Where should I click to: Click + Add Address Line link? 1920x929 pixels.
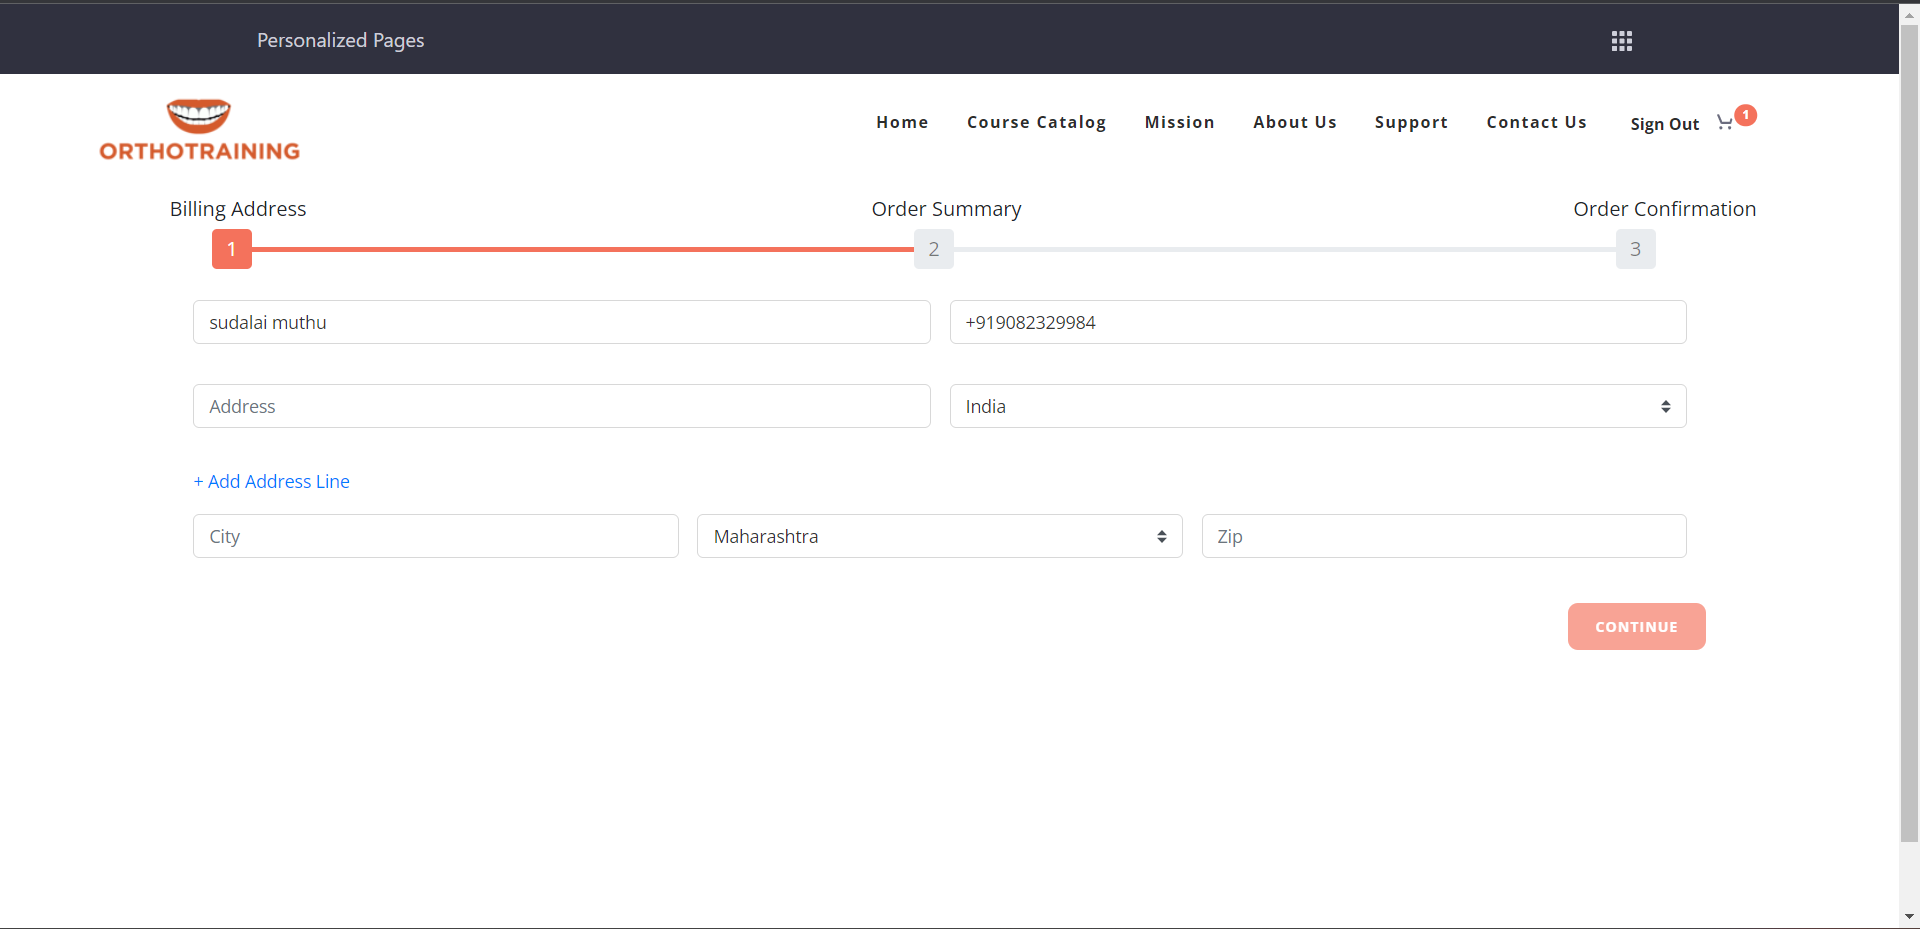point(272,481)
